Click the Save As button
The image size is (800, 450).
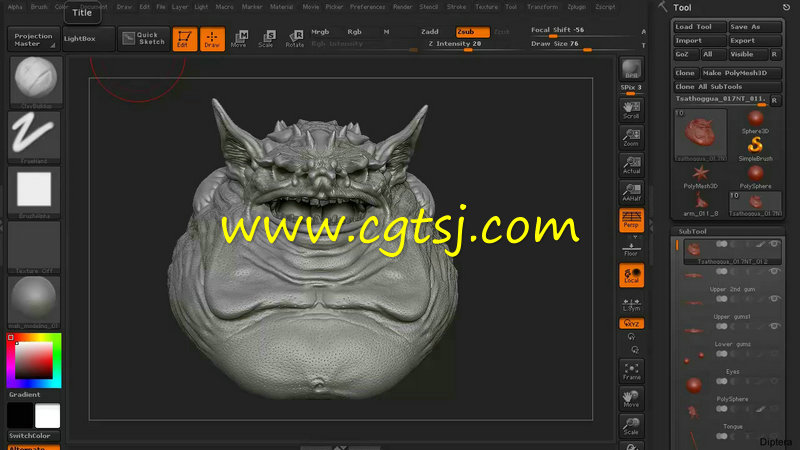click(755, 27)
